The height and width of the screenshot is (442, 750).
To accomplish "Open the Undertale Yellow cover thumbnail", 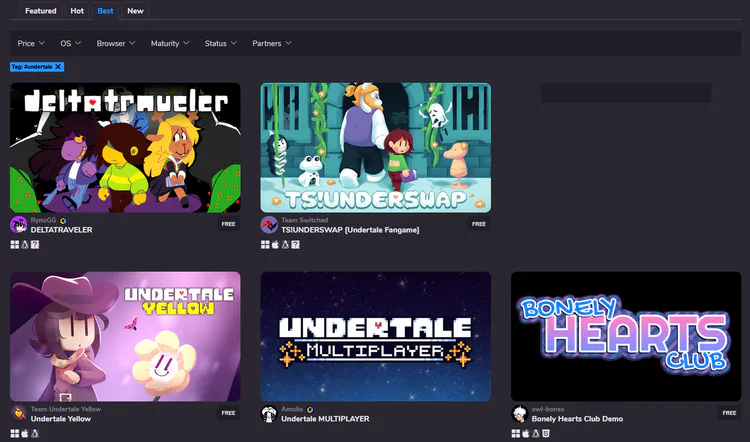I will point(125,336).
